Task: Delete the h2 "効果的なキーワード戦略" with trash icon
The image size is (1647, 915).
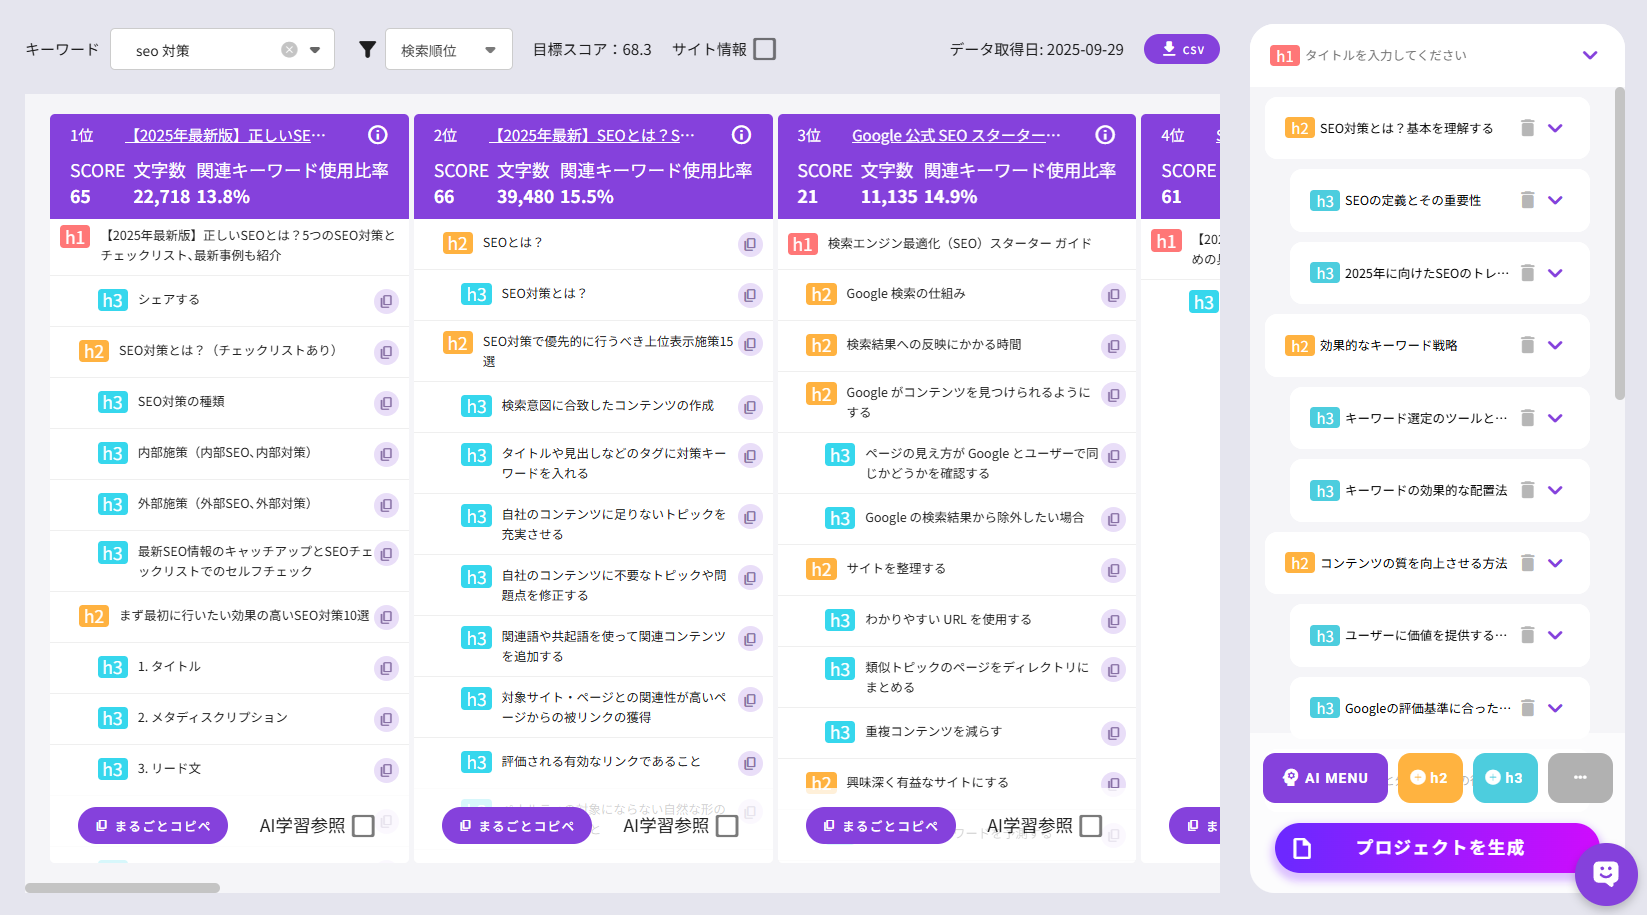Action: coord(1527,345)
